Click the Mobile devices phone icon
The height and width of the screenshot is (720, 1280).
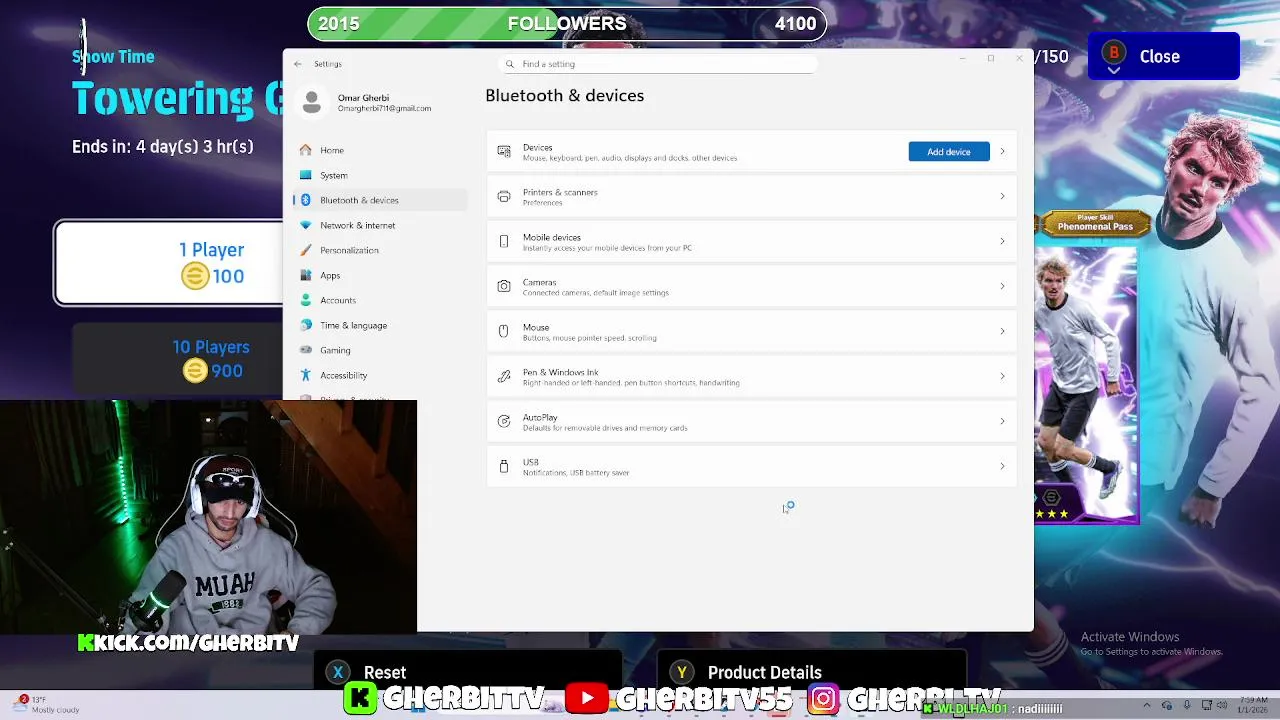pyautogui.click(x=504, y=242)
